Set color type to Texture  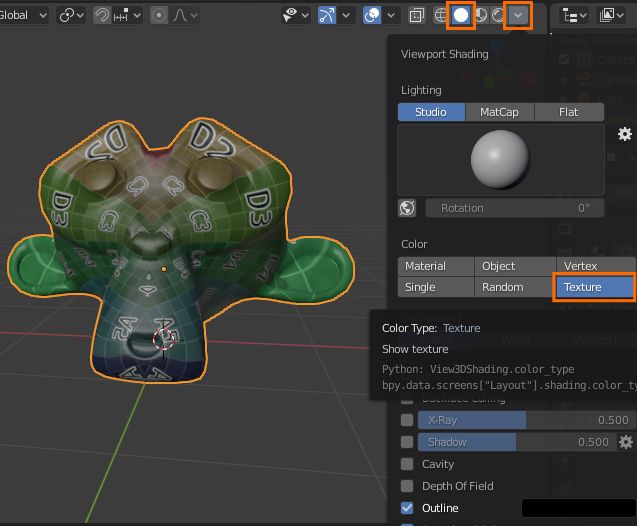pos(595,287)
